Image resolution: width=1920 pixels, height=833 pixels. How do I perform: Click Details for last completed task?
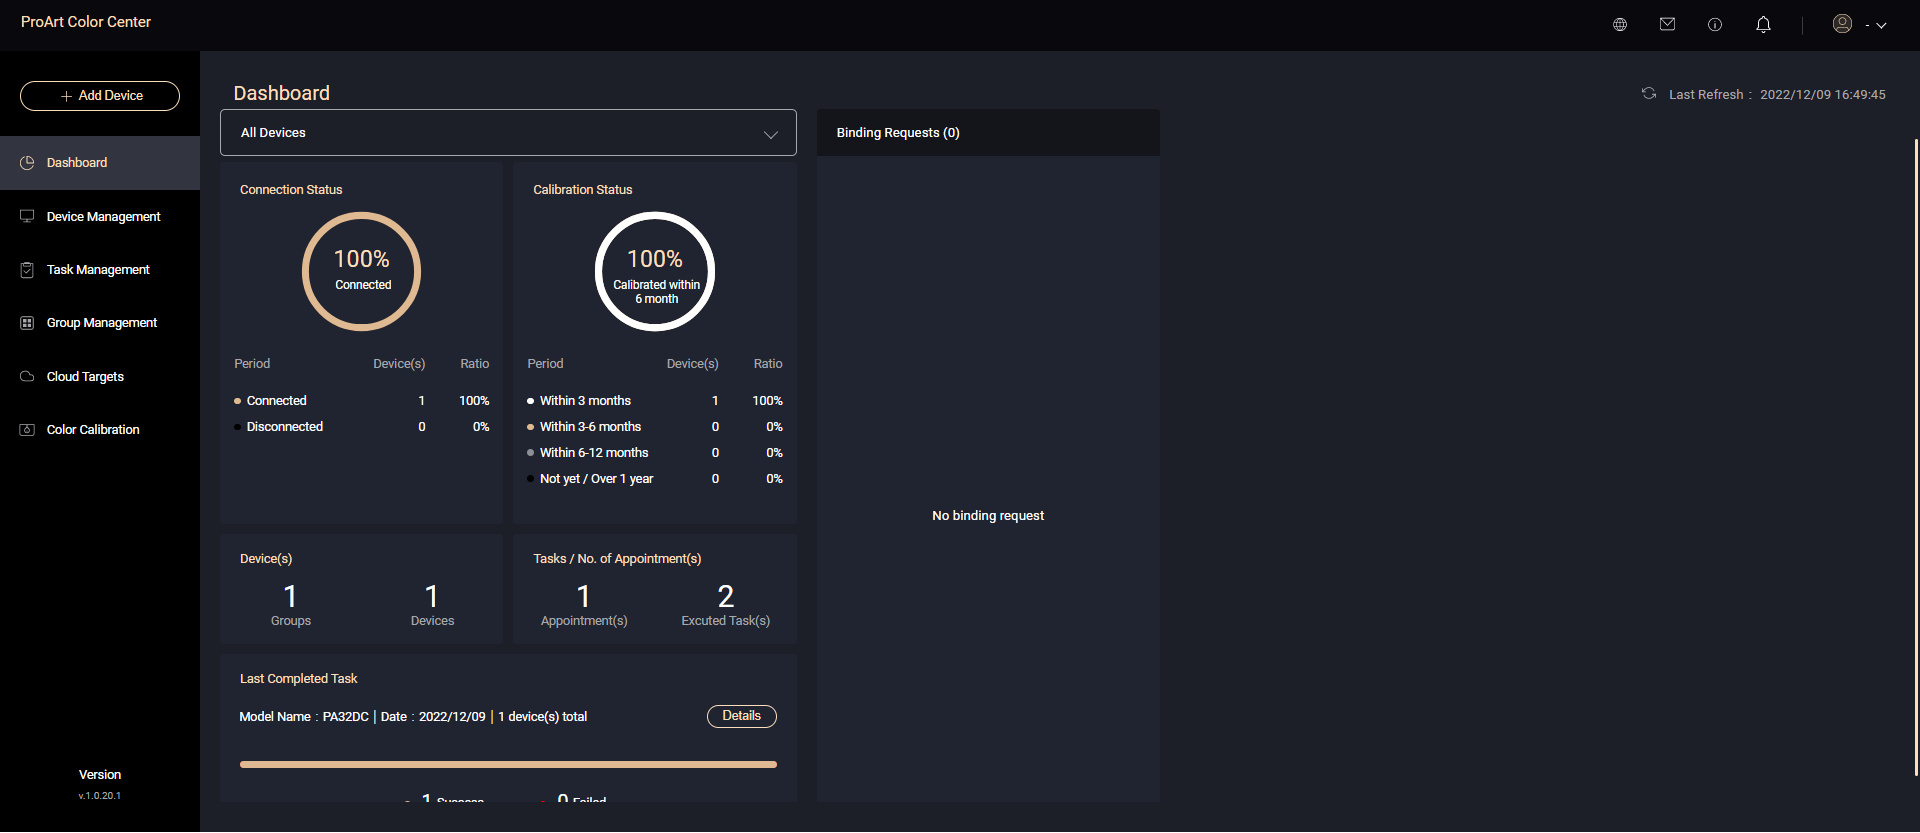[x=742, y=716]
